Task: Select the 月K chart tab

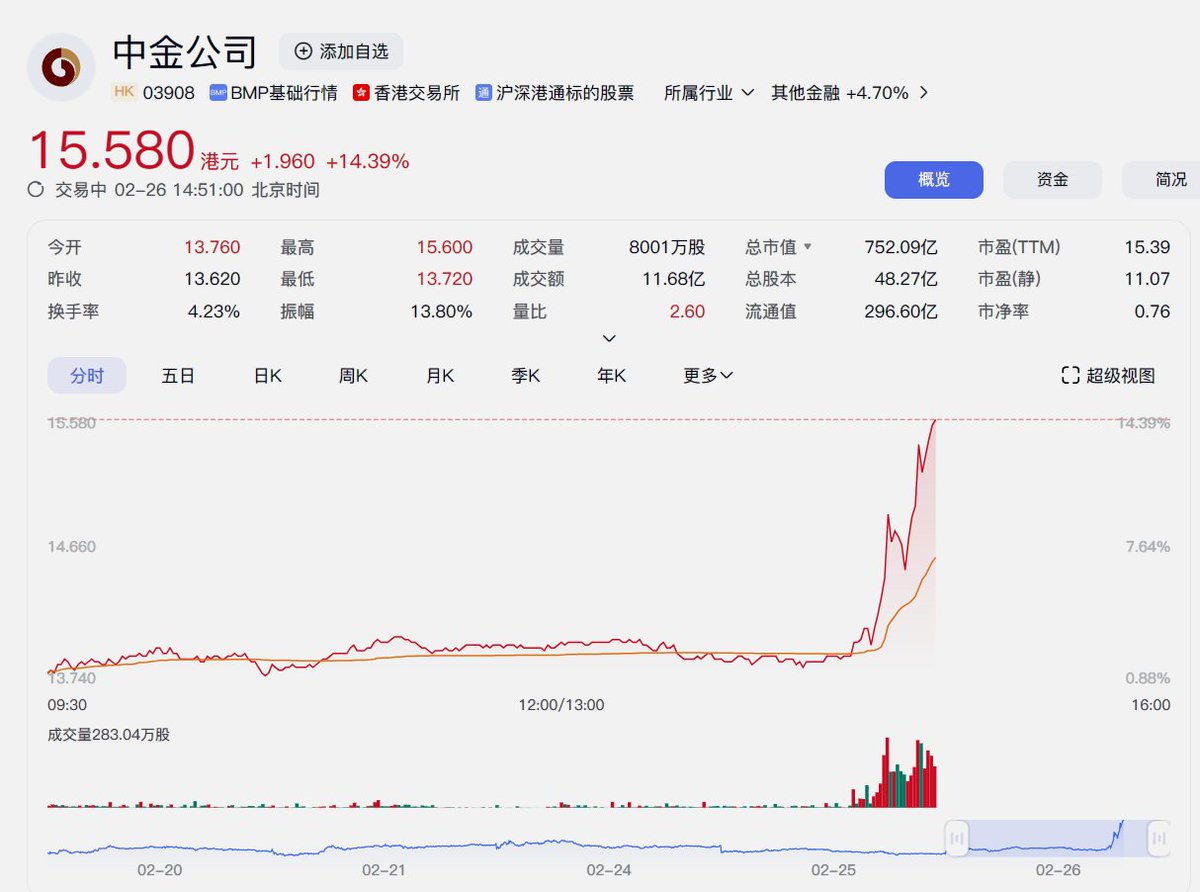Action: pyautogui.click(x=440, y=375)
